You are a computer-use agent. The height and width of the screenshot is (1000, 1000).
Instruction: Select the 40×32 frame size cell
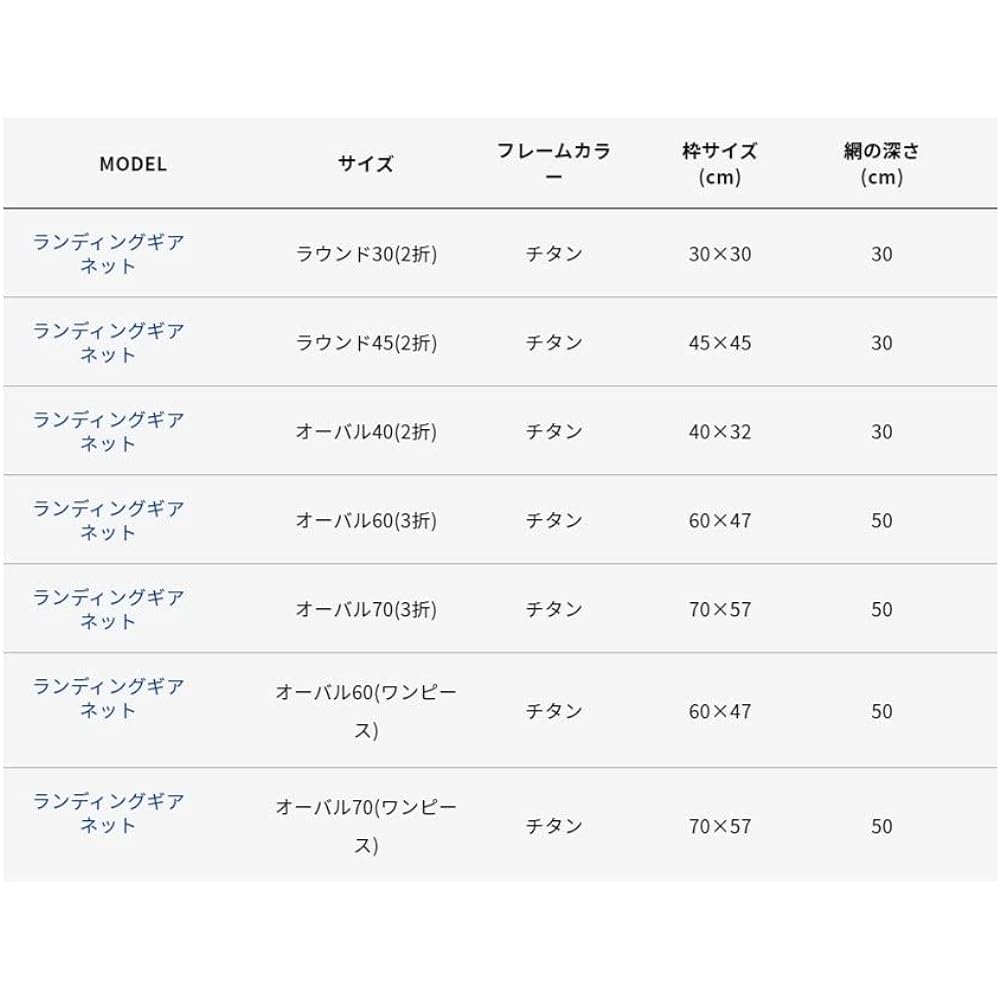point(719,431)
